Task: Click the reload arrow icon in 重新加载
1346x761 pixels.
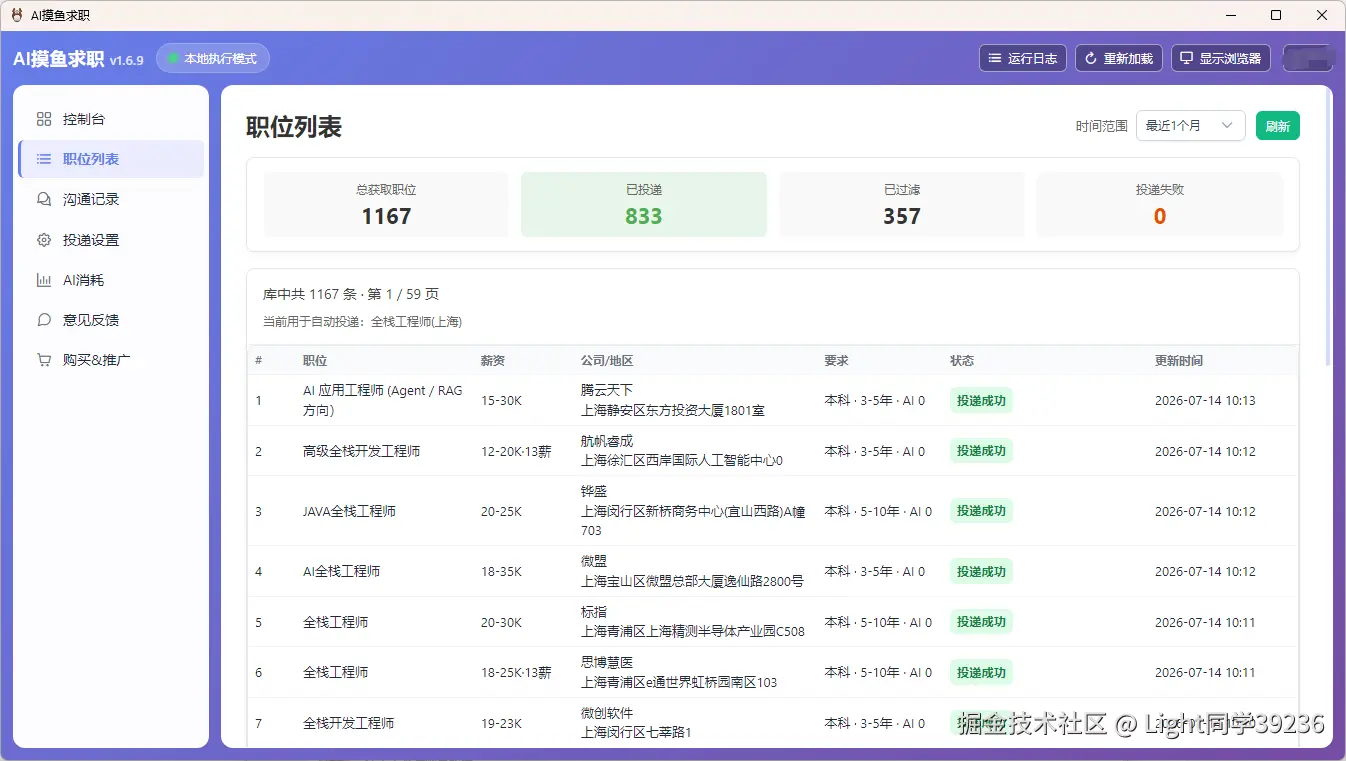Action: [x=1091, y=58]
